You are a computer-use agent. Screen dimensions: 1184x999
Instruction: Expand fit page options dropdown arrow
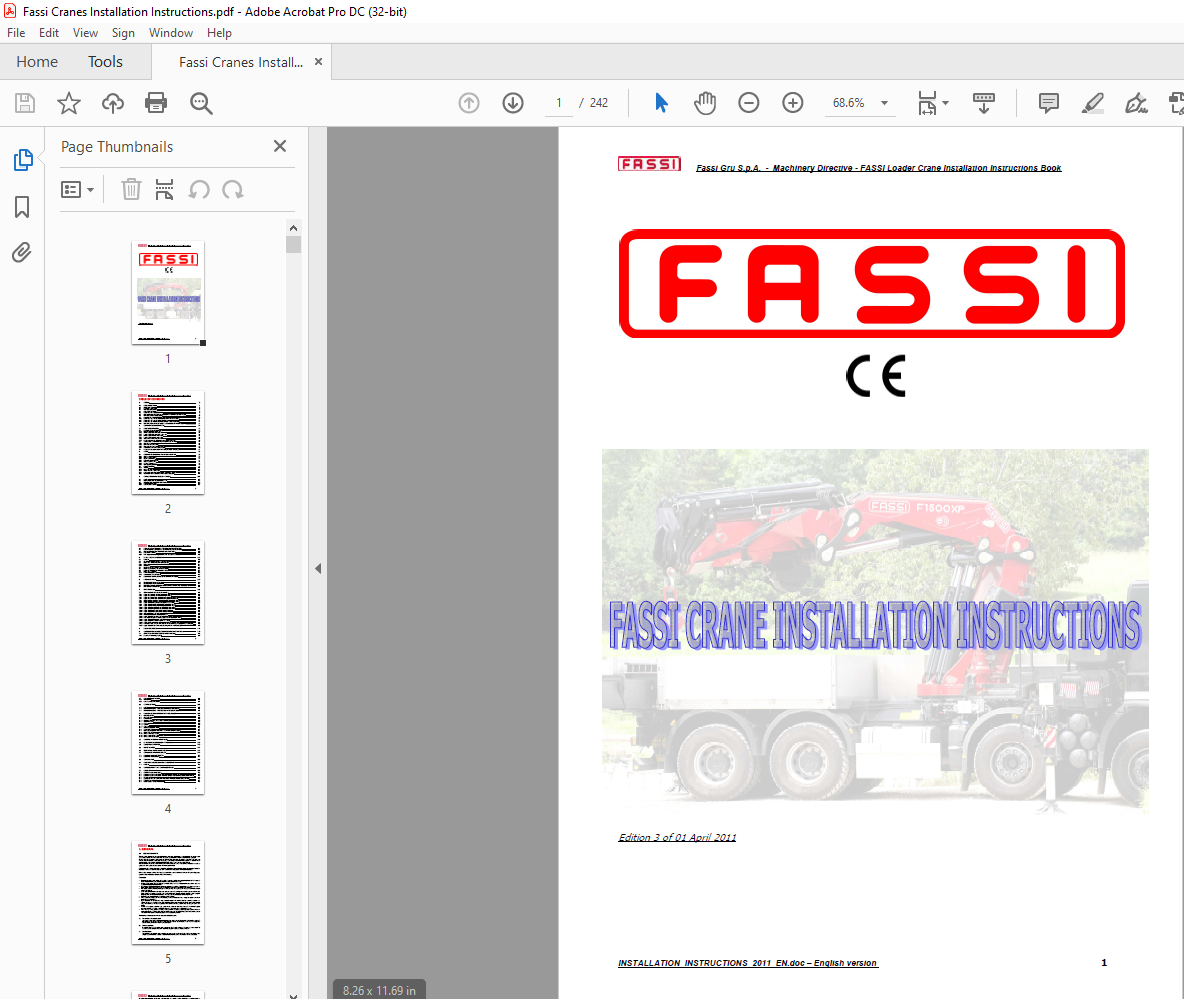945,103
